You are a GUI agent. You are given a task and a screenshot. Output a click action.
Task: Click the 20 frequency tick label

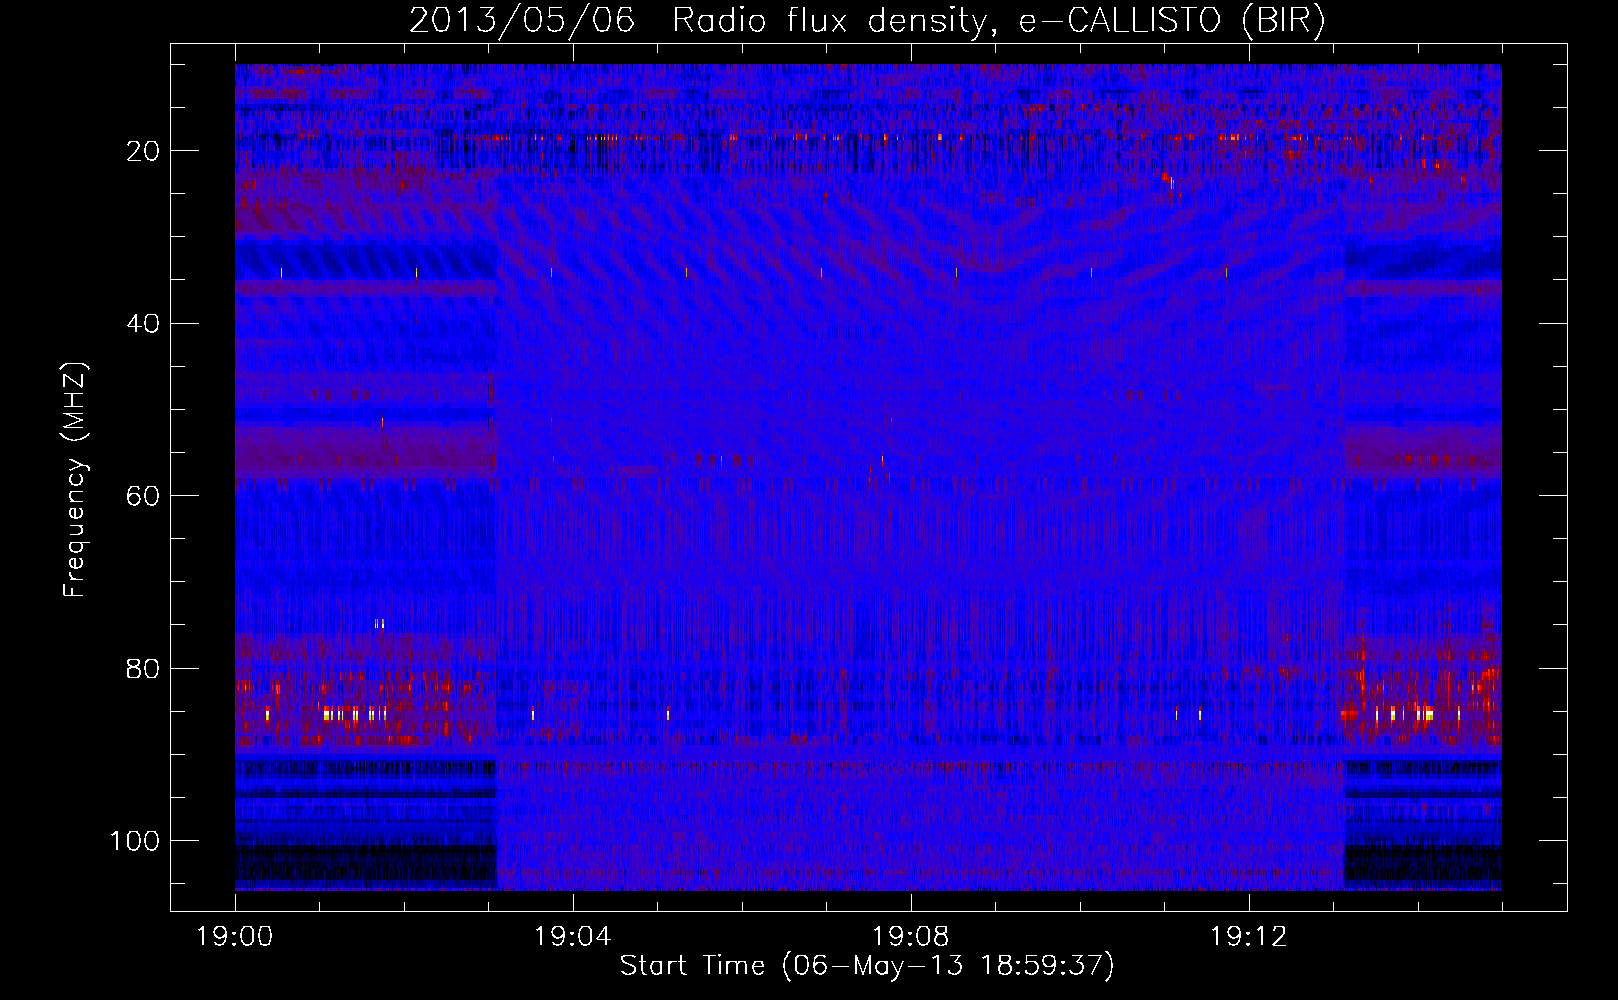[144, 151]
